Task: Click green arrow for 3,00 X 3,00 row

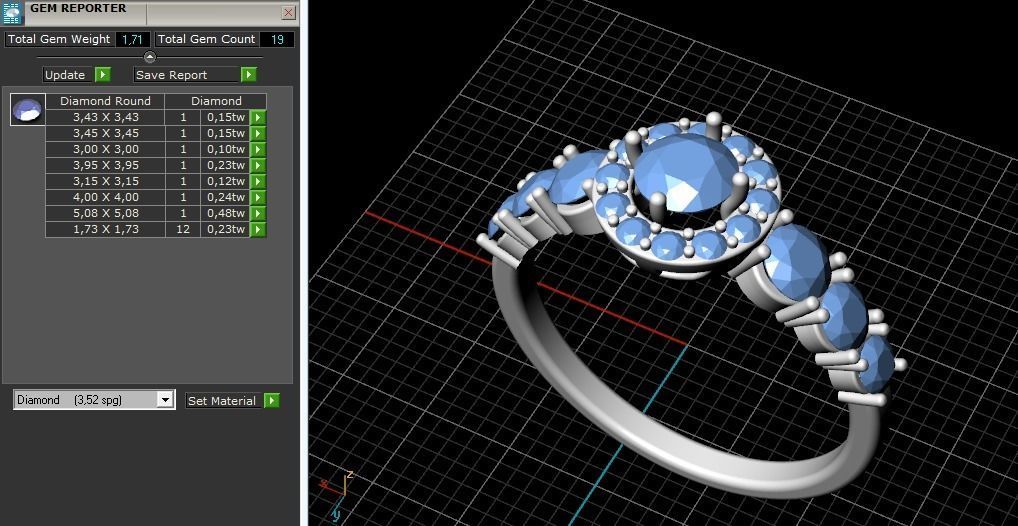Action: [x=258, y=149]
